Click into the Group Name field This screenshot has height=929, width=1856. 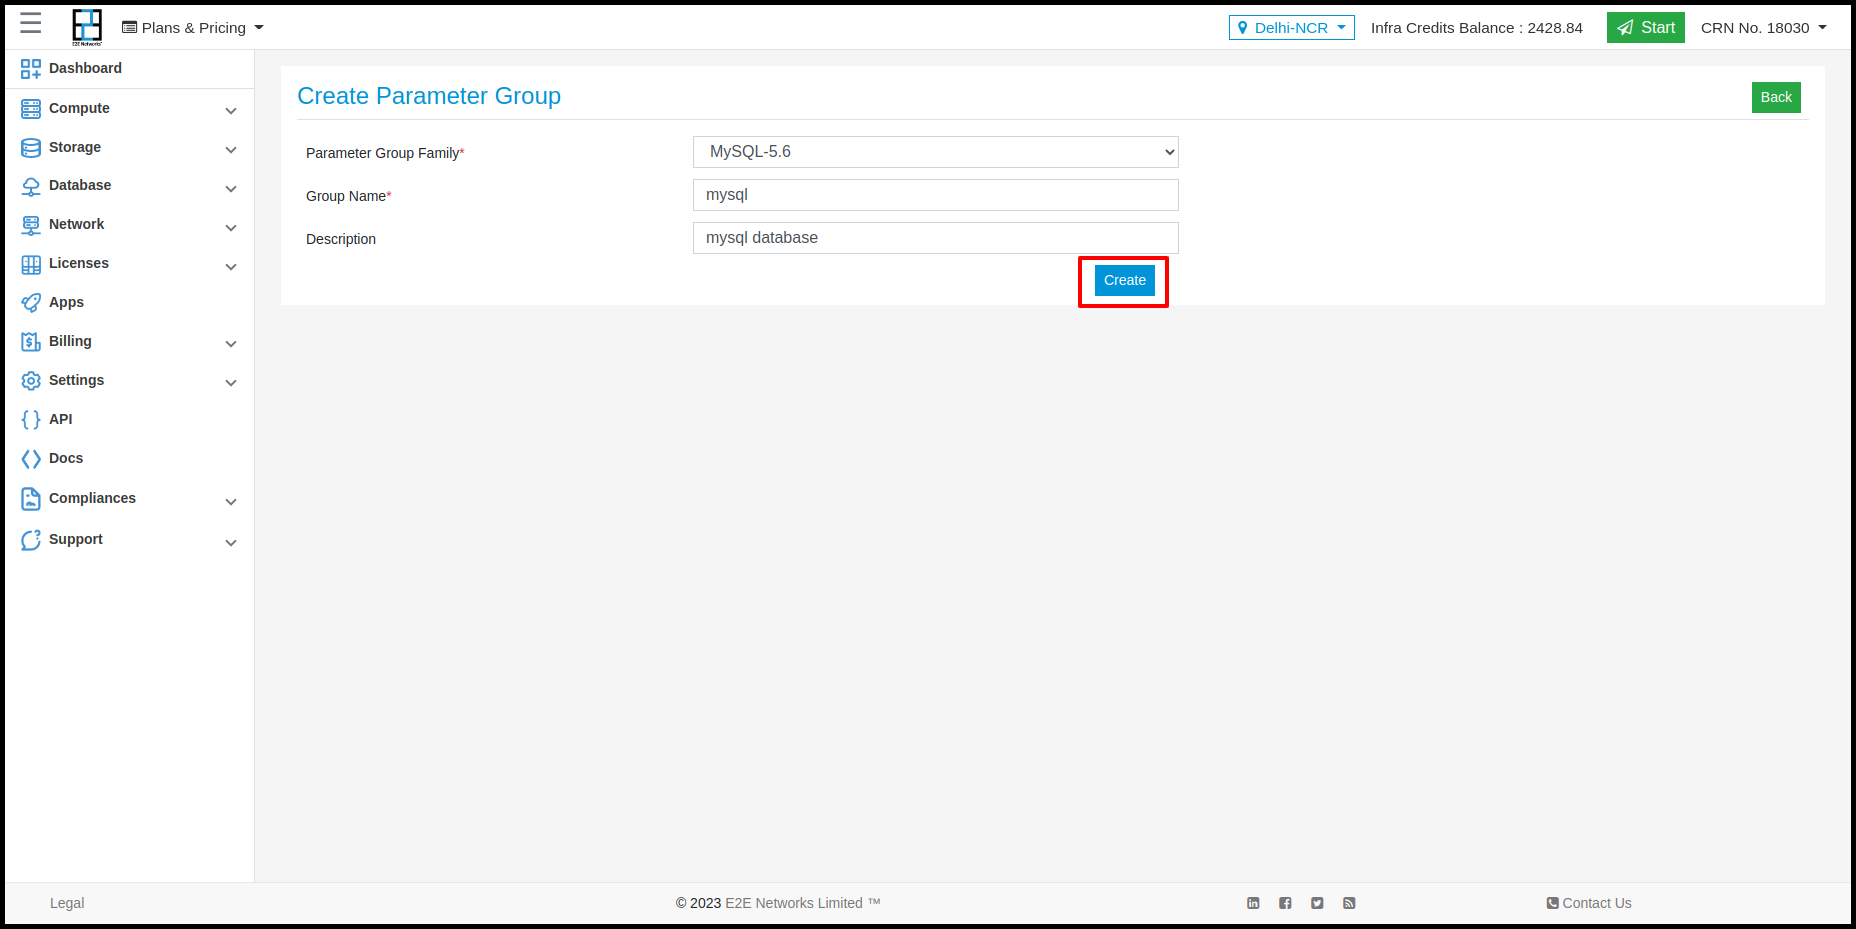point(935,195)
